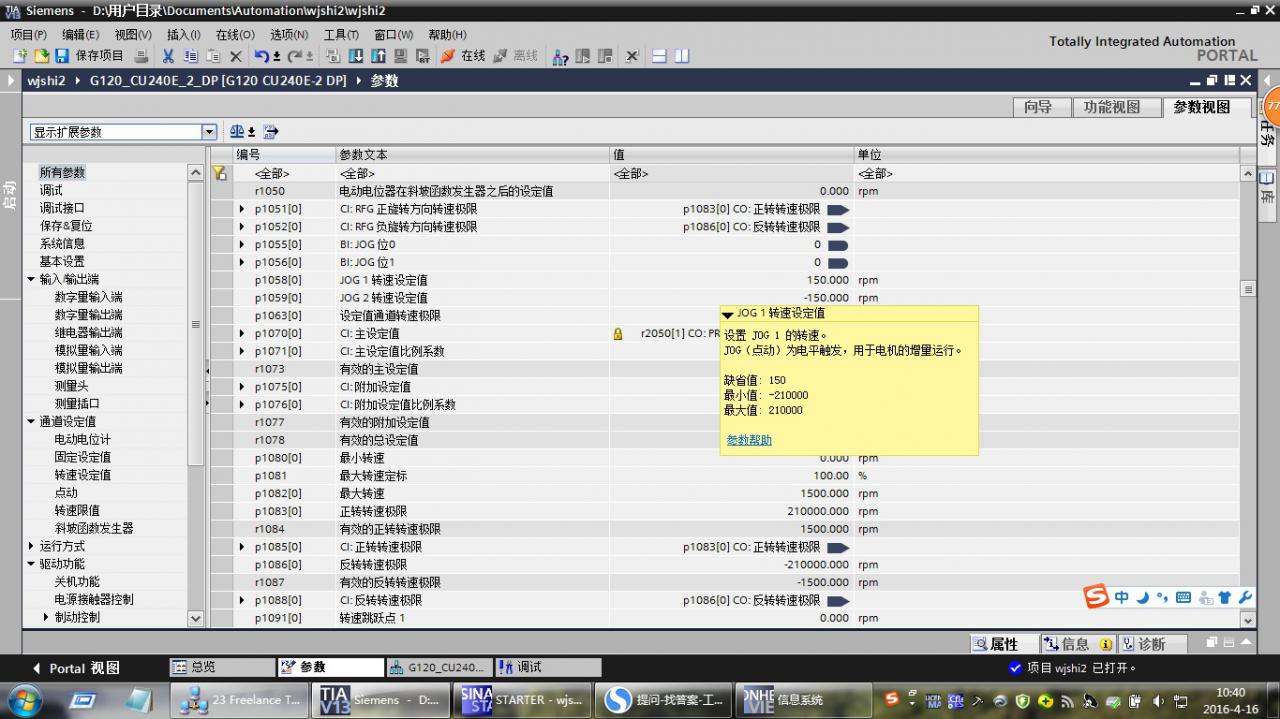Expand the 运行方式 tree node

coord(31,546)
